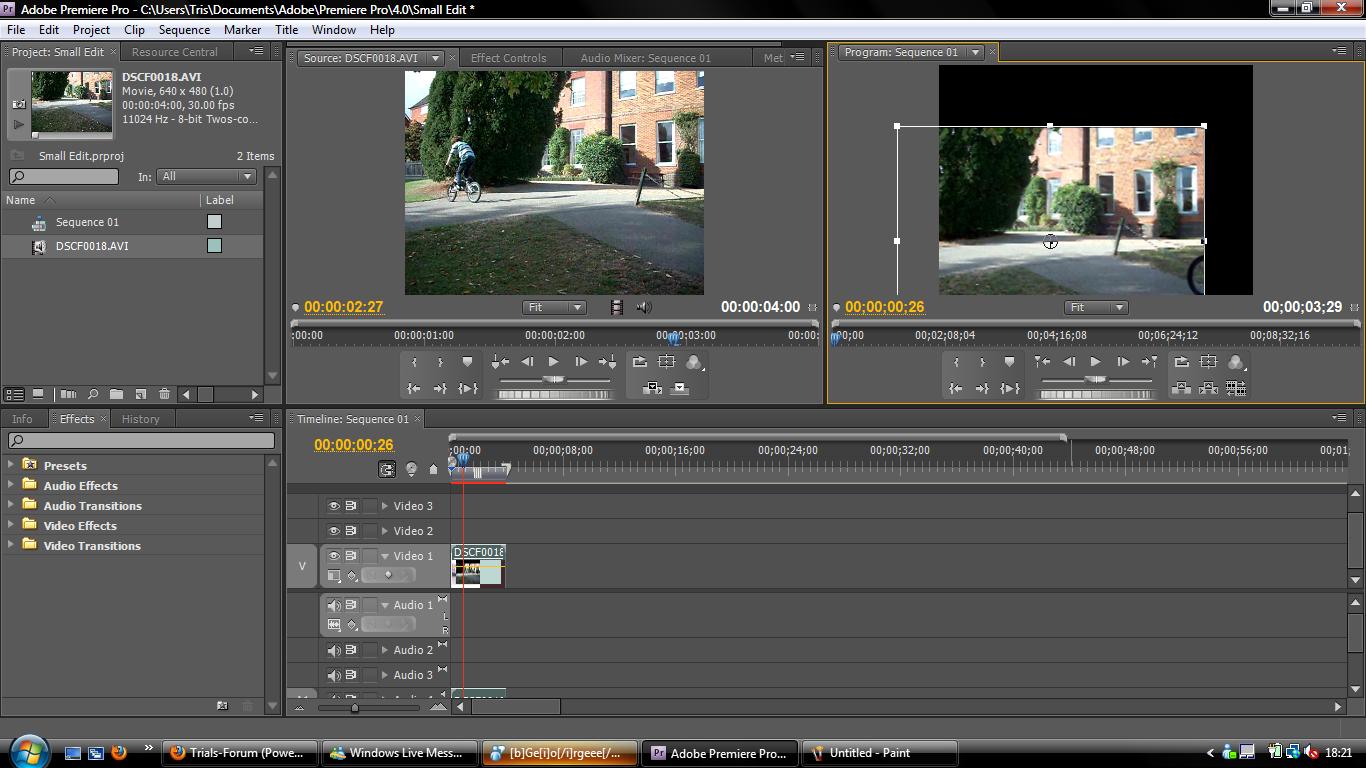The height and width of the screenshot is (768, 1366).
Task: Toggle Loop in Program monitor
Action: tap(1182, 362)
